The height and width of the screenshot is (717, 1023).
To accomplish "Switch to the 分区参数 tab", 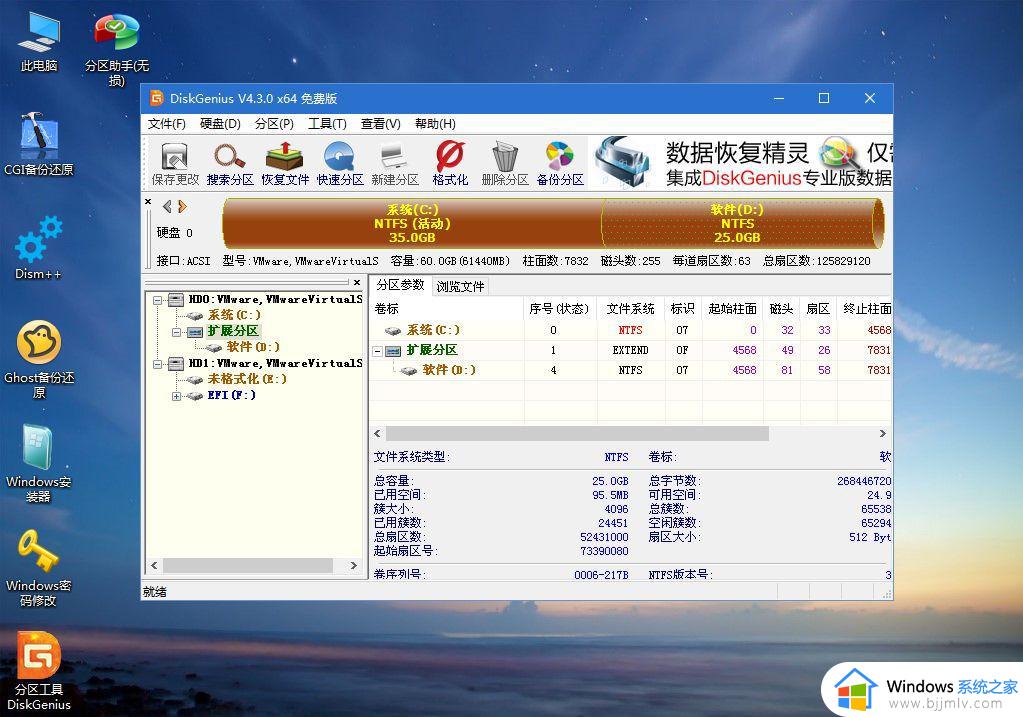I will [400, 285].
